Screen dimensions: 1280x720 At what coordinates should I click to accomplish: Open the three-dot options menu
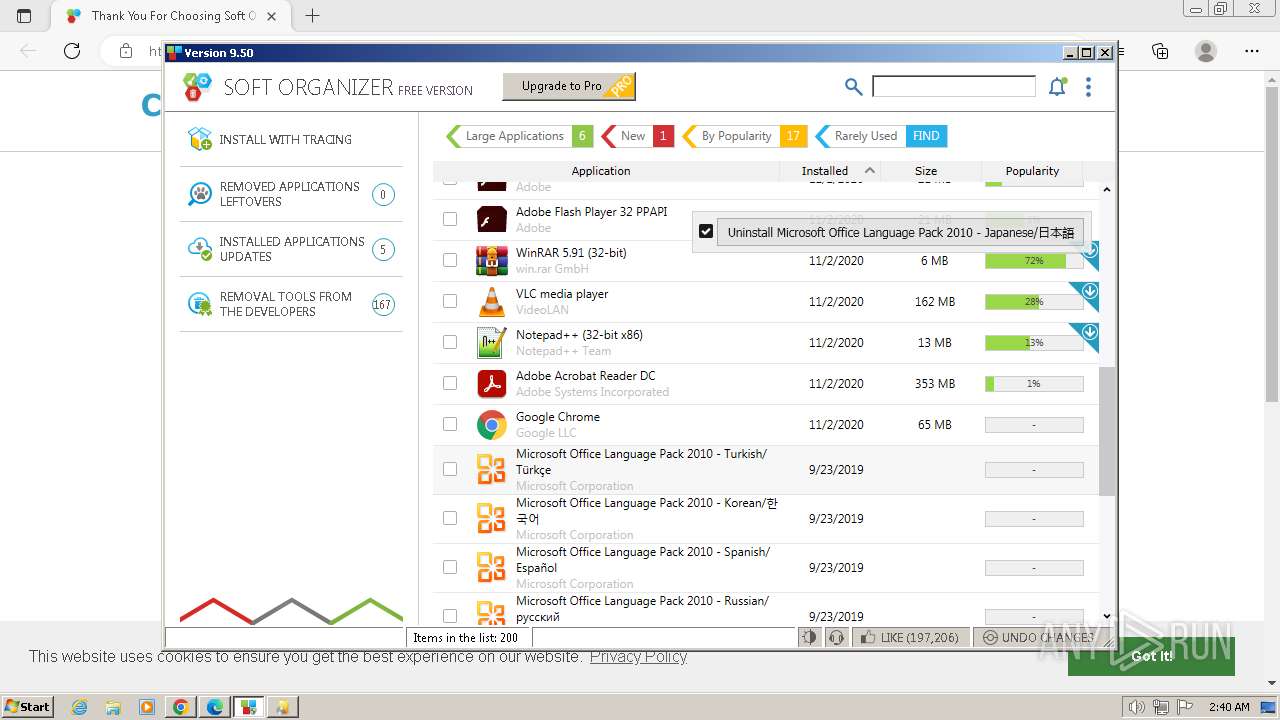pyautogui.click(x=1088, y=87)
